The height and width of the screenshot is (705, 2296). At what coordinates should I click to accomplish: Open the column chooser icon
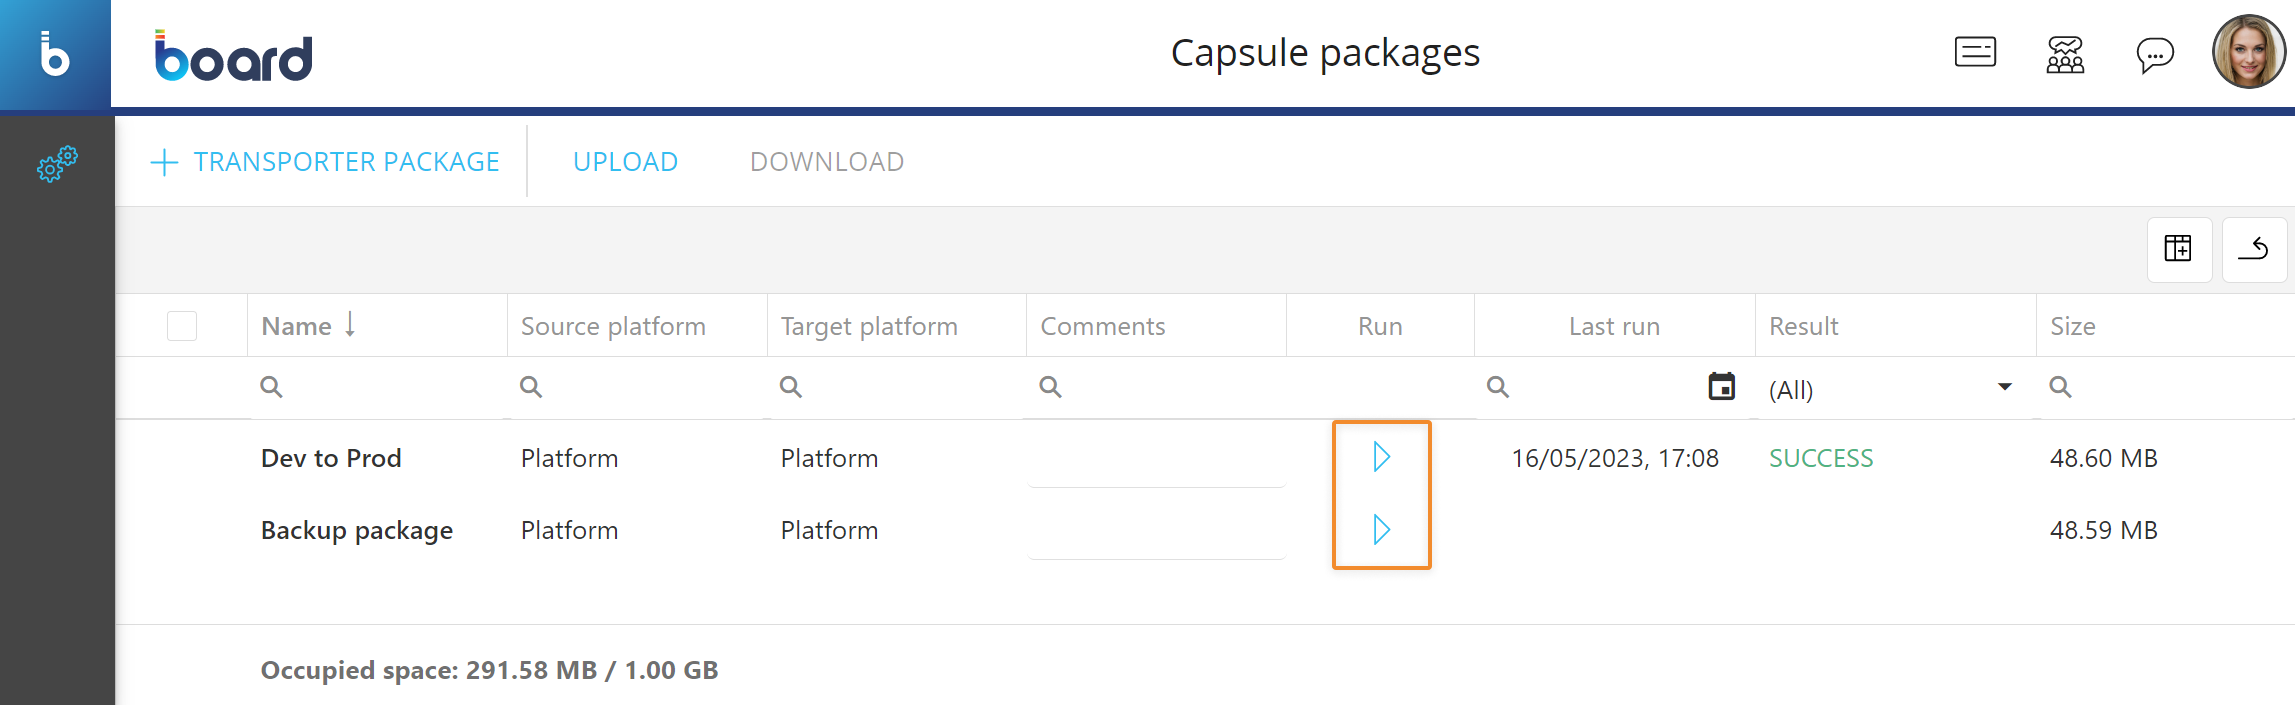(x=2179, y=249)
